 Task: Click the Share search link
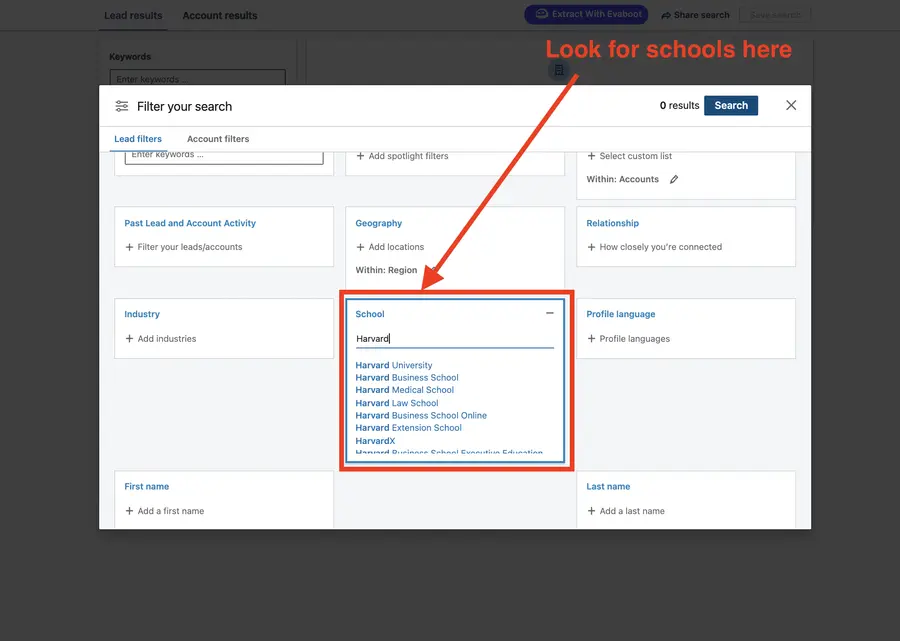click(695, 15)
